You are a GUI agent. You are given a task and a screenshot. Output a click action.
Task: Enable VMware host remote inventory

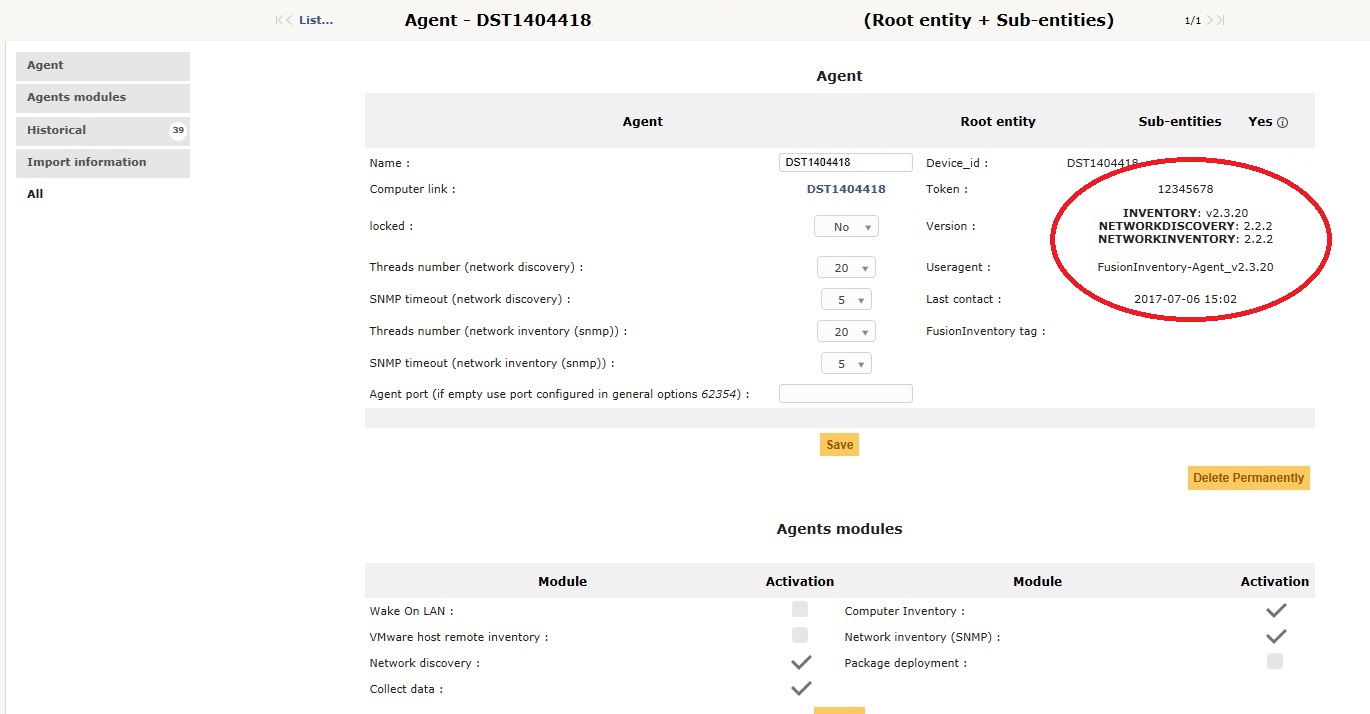[x=800, y=635]
